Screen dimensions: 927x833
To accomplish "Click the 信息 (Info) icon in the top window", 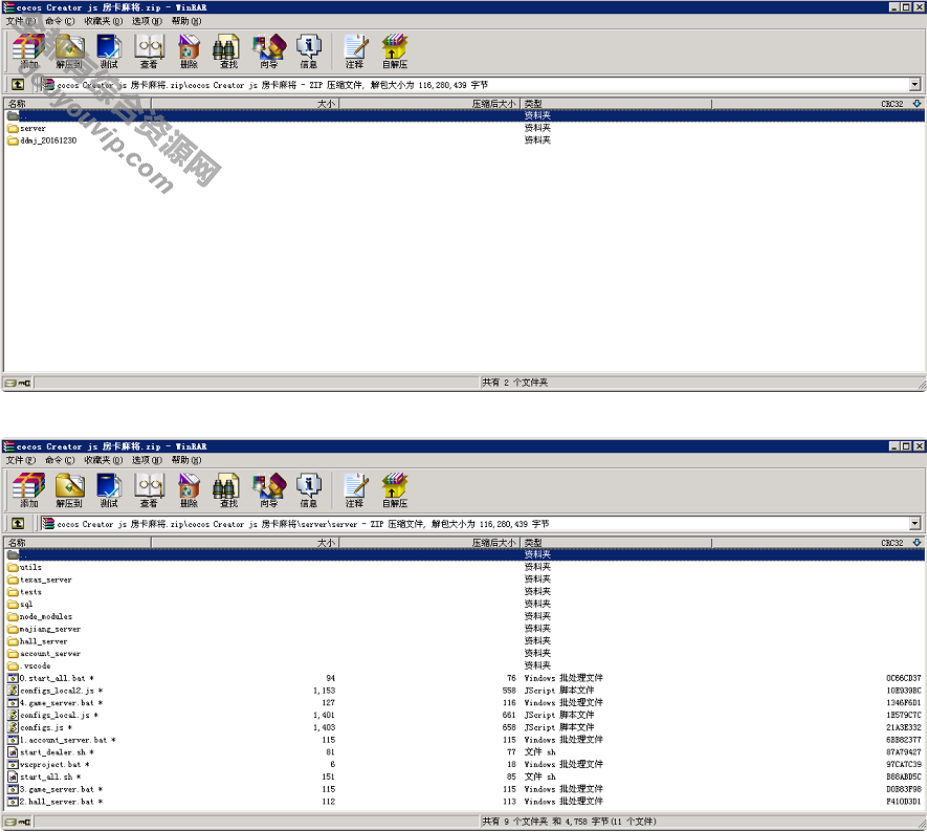I will (309, 51).
